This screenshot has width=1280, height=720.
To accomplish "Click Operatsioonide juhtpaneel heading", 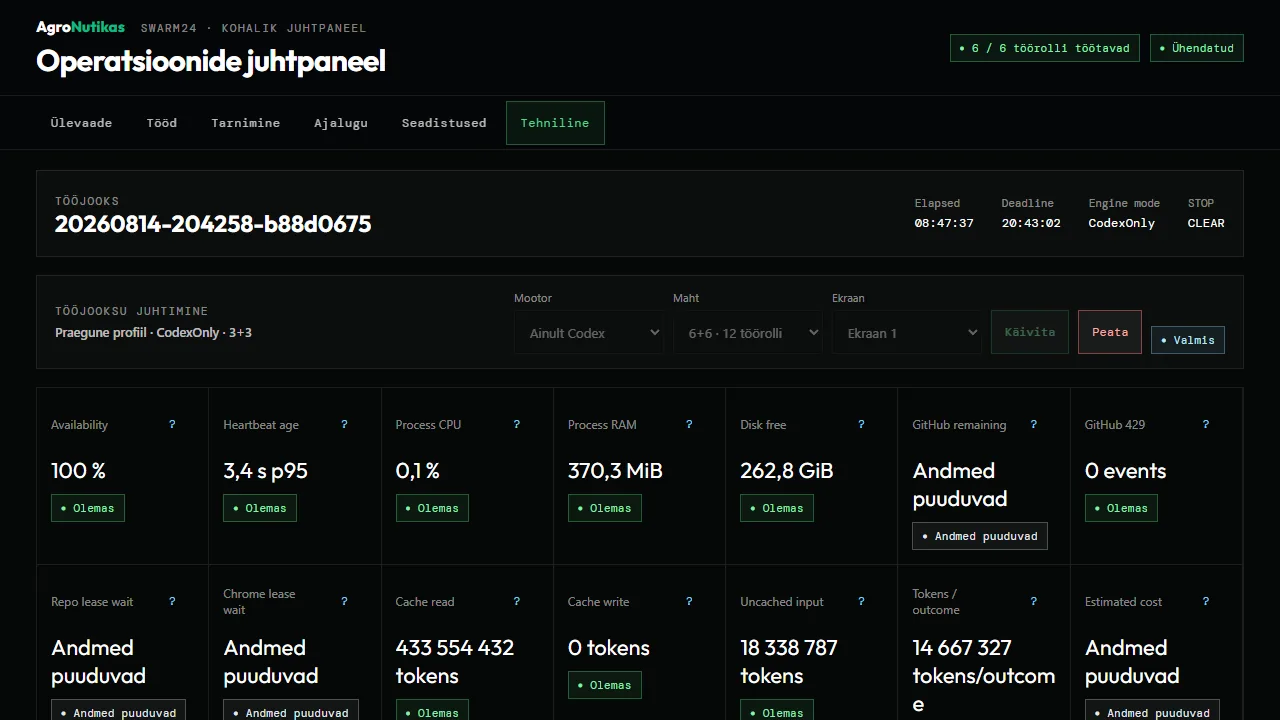I will click(211, 61).
